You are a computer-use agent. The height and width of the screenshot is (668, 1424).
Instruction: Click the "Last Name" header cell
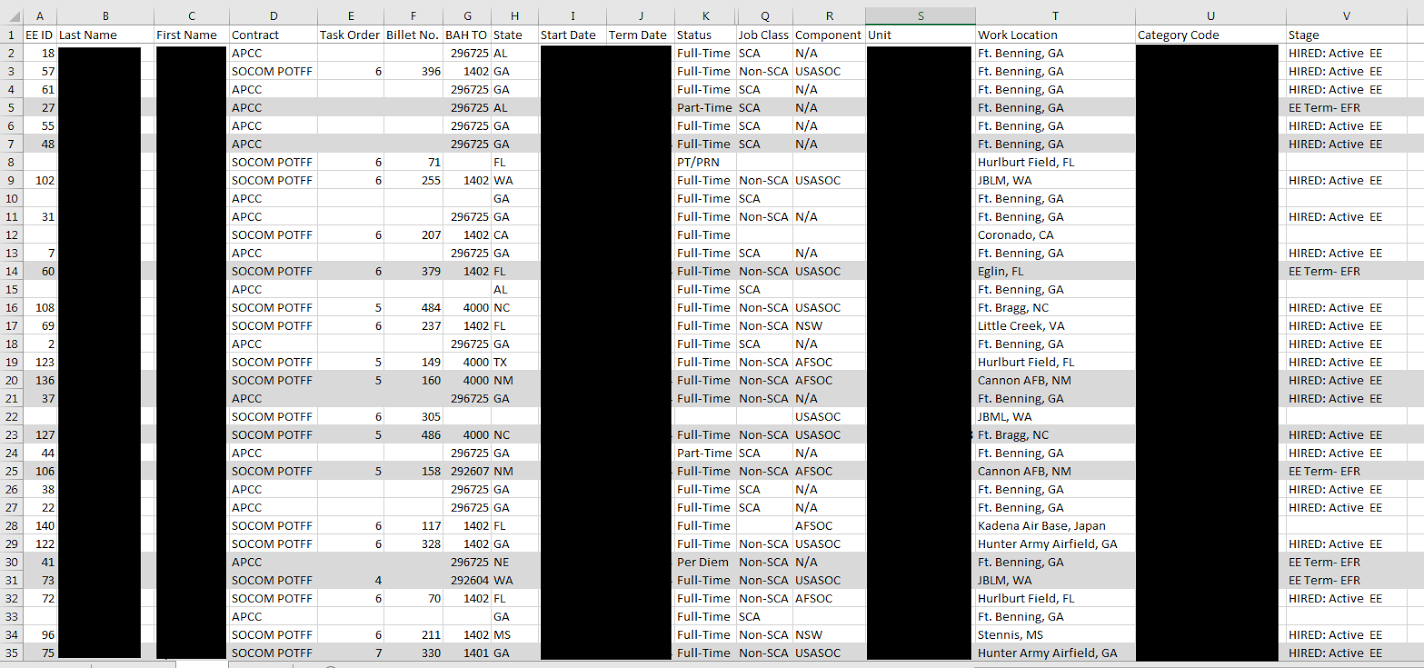[105, 35]
